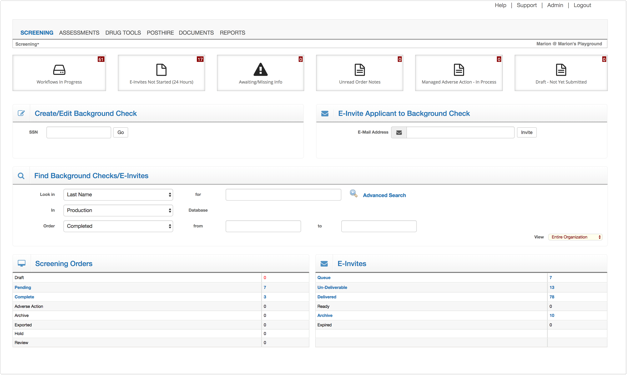This screenshot has width=627, height=376.
Task: Open the DRUG TOOLS tab
Action: (x=123, y=33)
